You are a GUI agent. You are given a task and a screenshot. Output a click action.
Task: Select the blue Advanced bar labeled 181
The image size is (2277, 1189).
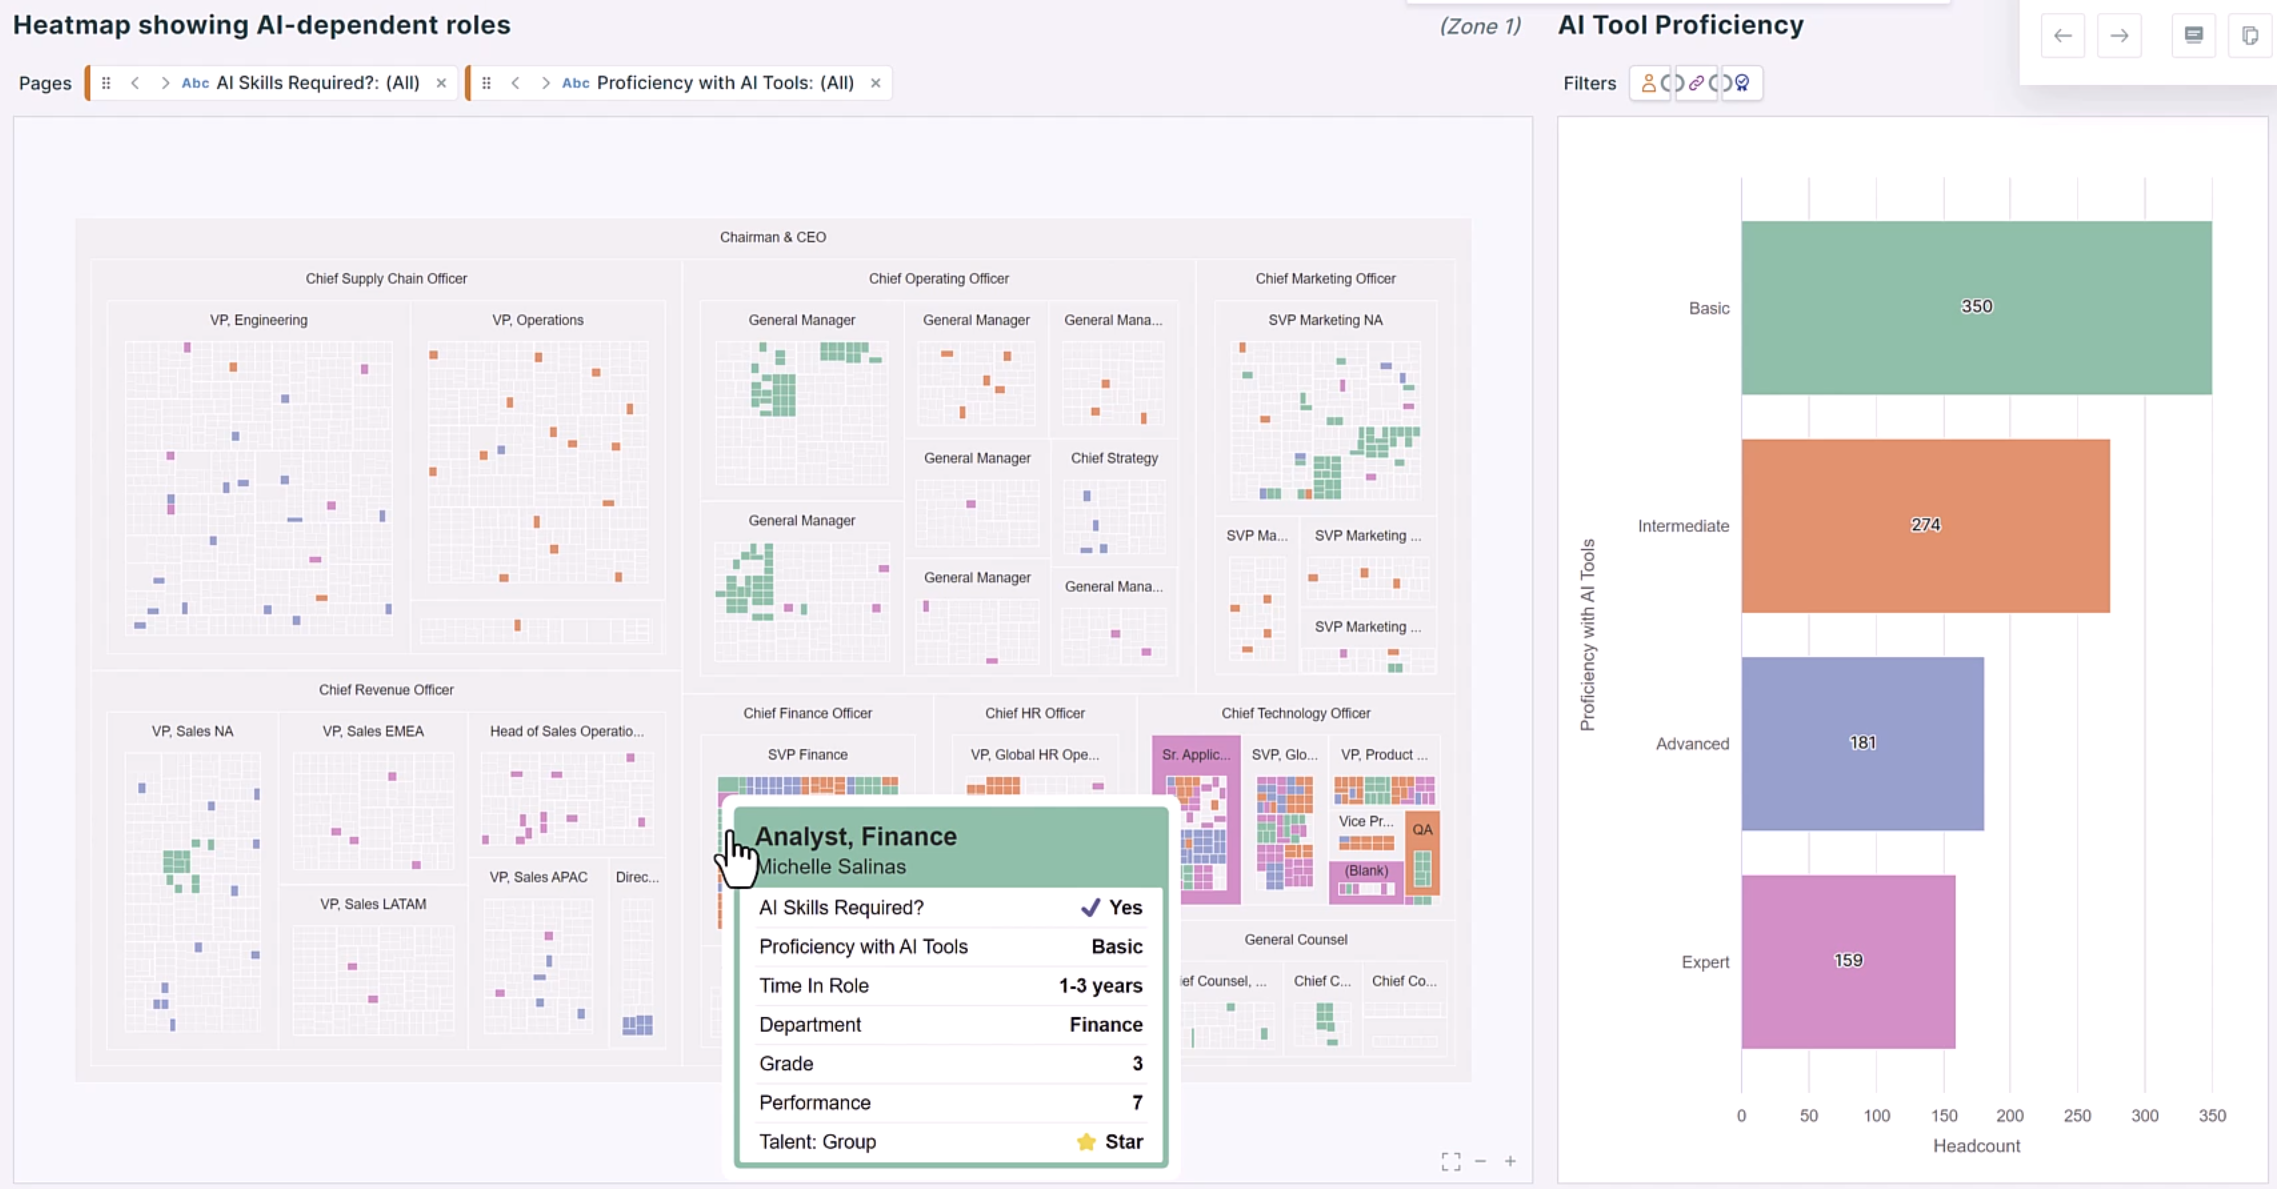pyautogui.click(x=1862, y=743)
